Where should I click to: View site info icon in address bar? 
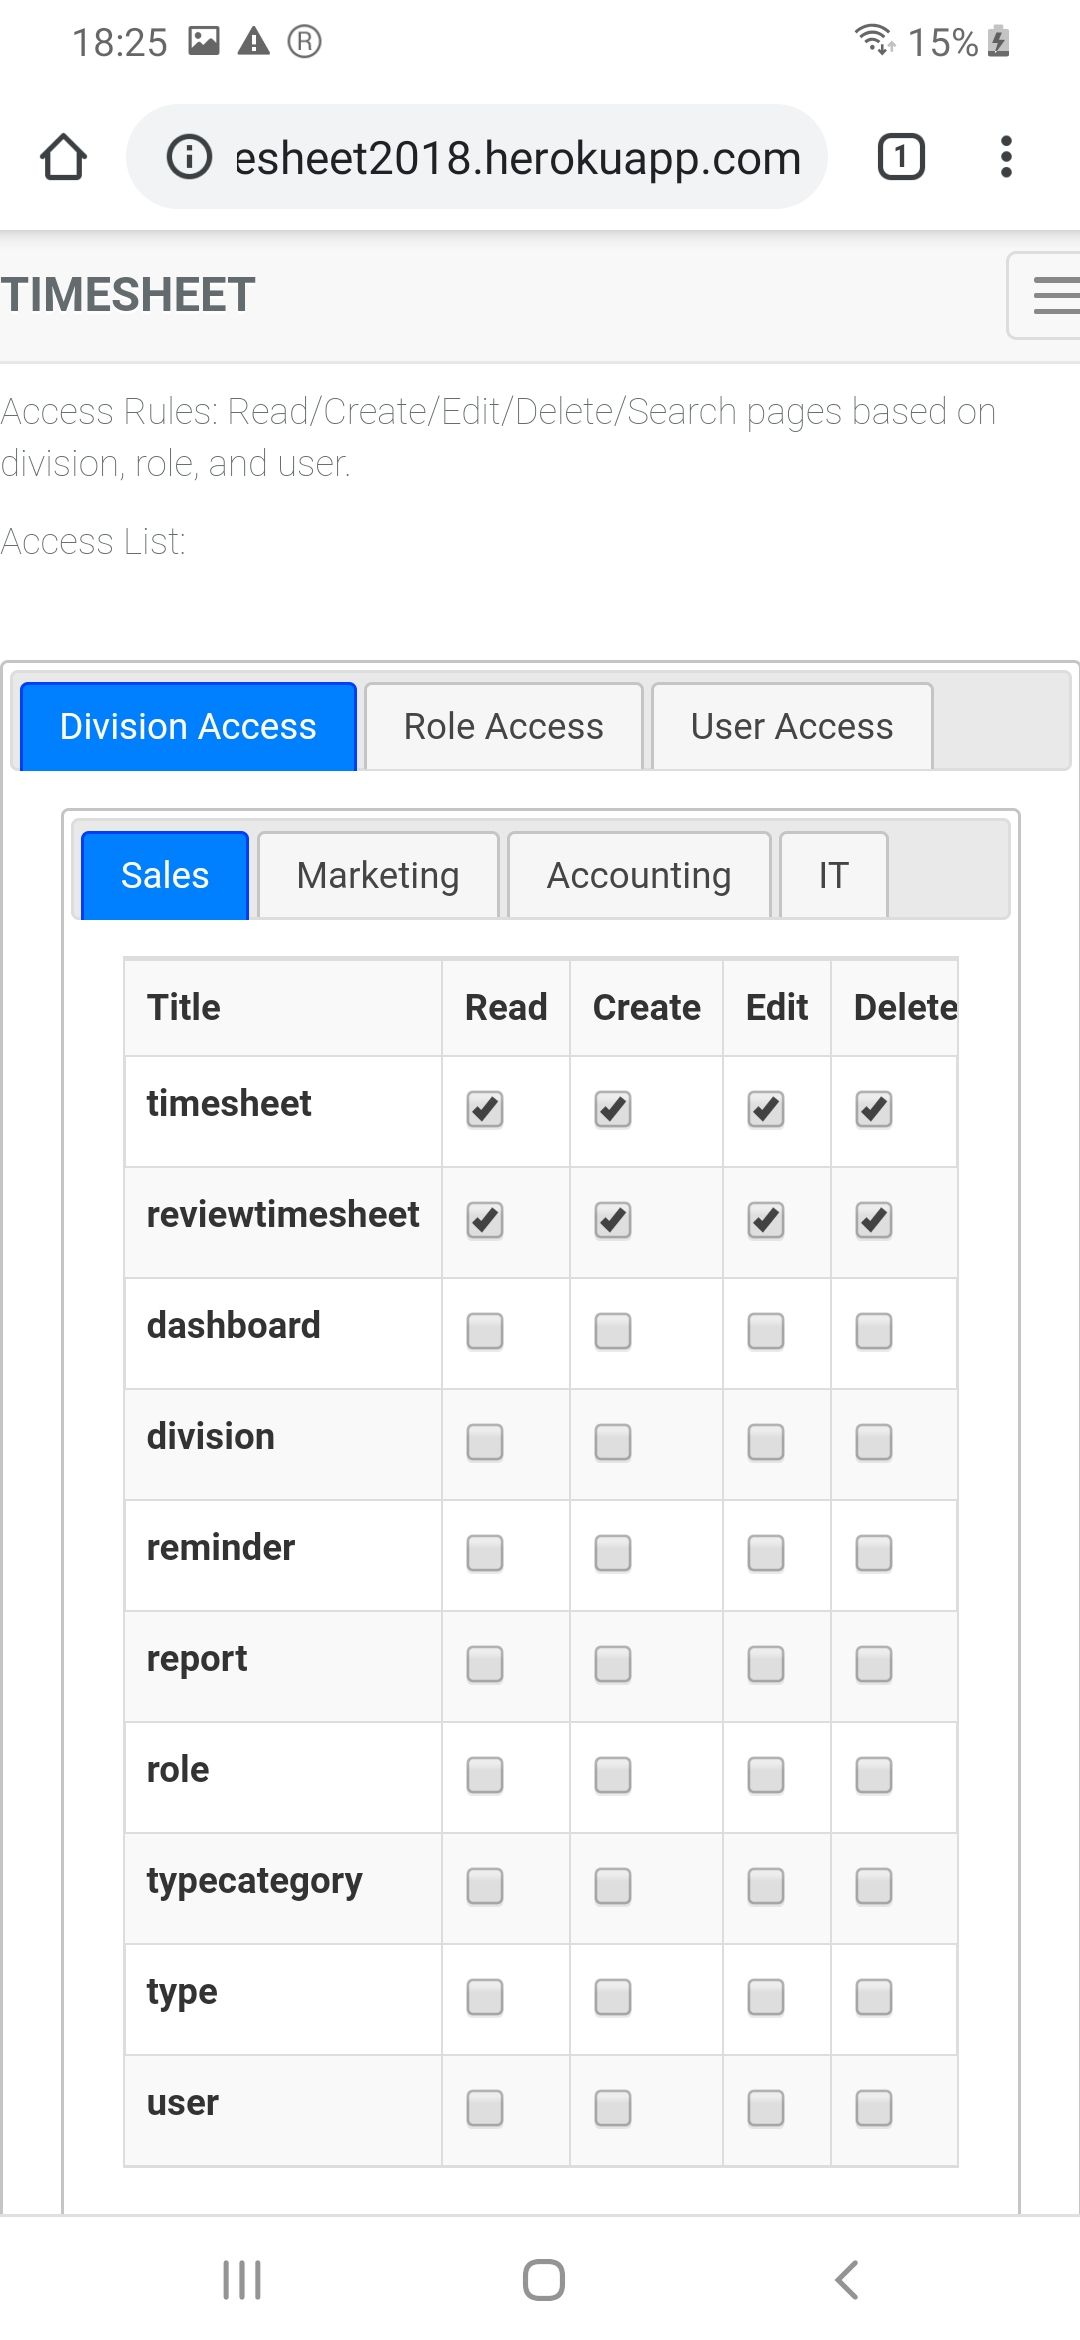click(189, 157)
